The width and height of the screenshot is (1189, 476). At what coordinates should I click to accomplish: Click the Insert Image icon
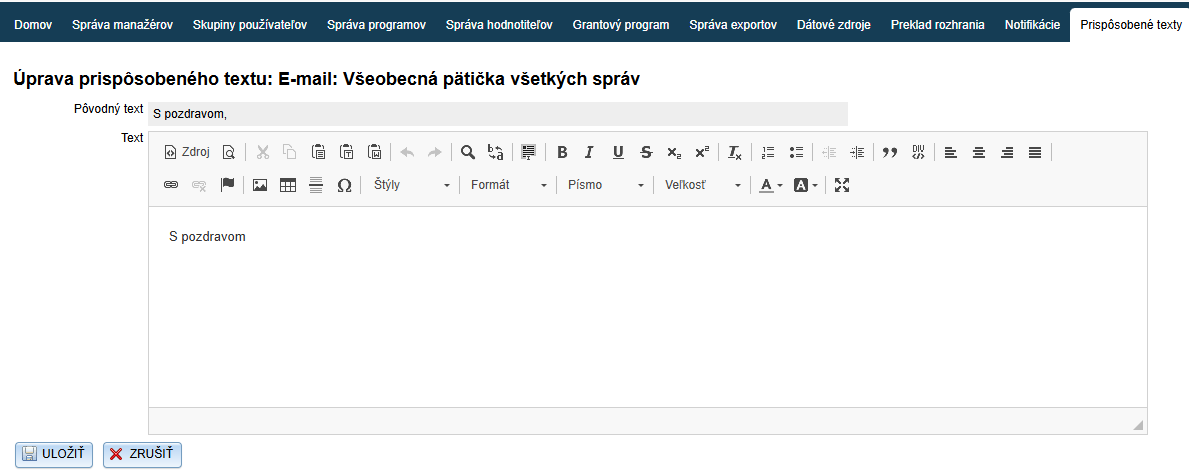[x=260, y=185]
